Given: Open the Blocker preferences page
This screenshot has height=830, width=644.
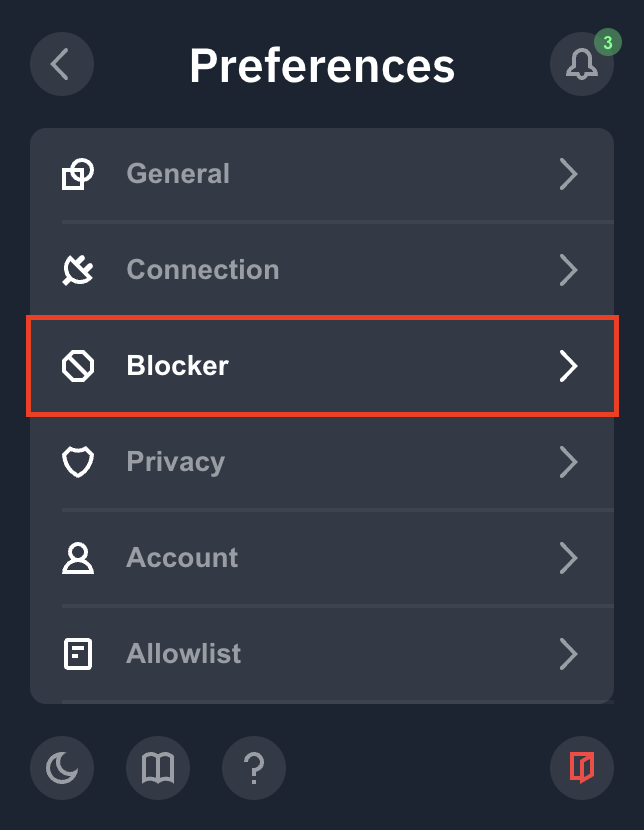Looking at the screenshot, I should pyautogui.click(x=322, y=366).
